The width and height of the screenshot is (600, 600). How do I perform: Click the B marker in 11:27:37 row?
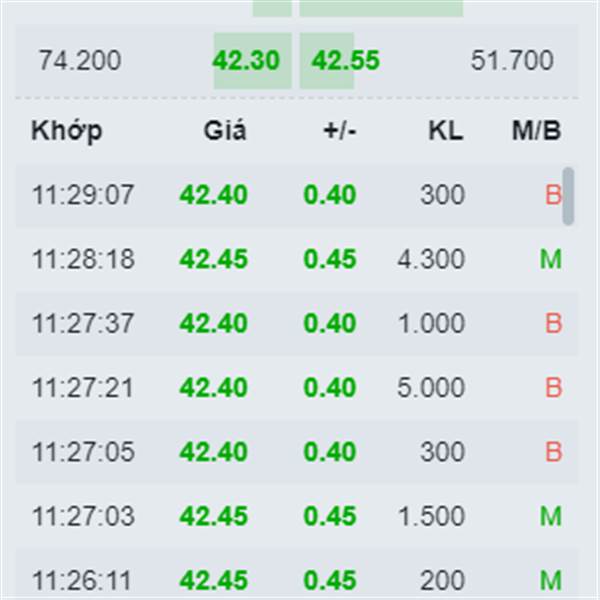point(554,323)
